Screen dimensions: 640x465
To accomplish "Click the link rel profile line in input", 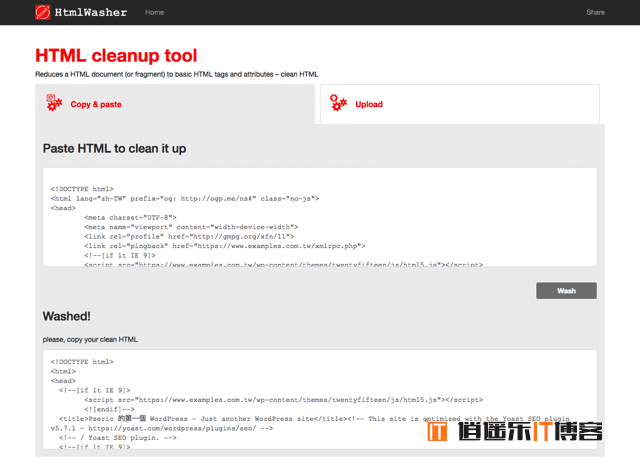I will (x=189, y=237).
